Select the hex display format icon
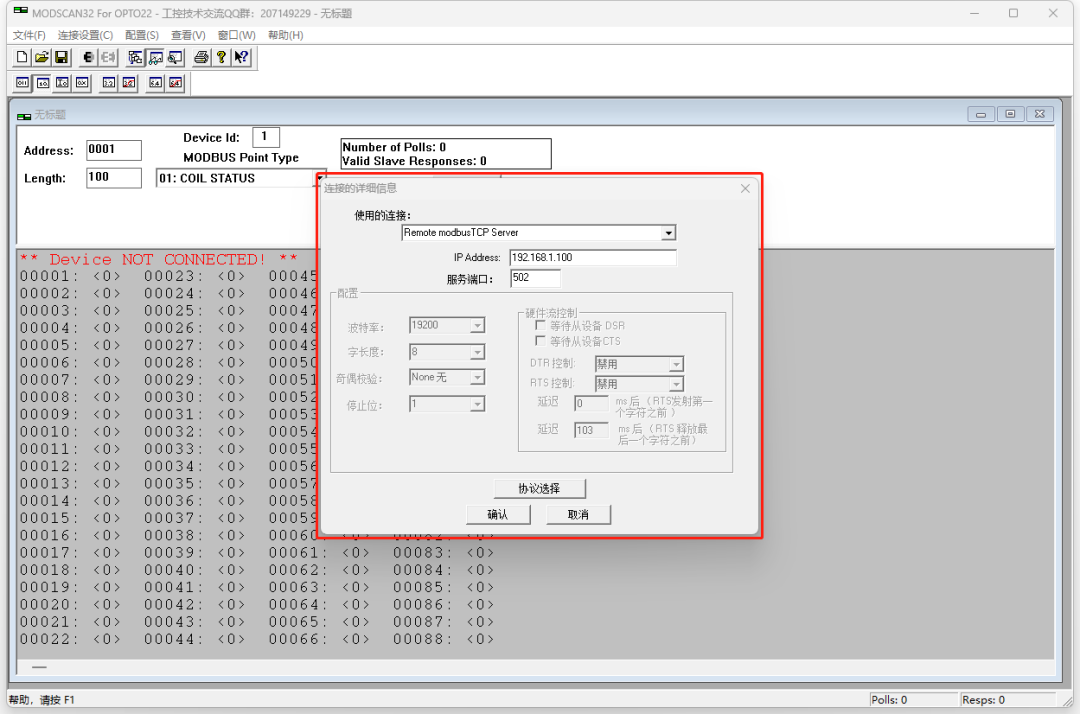Screen dimensions: 1080x714 [x=84, y=83]
